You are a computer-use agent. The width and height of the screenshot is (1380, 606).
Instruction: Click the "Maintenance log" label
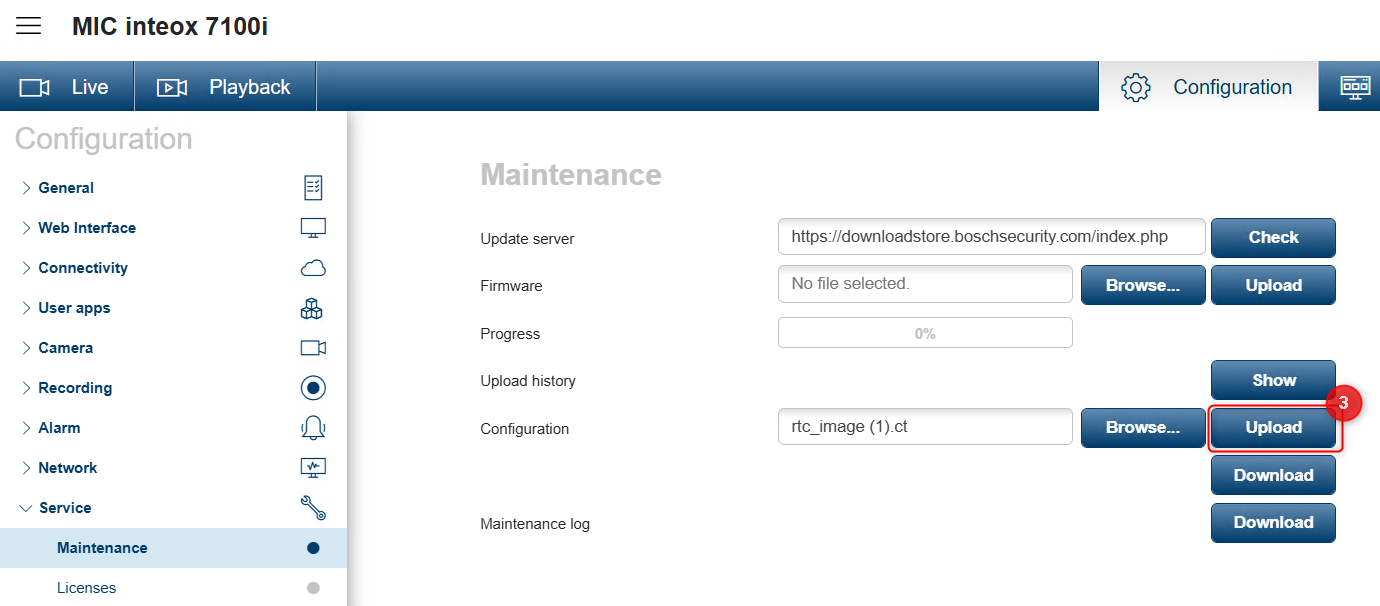[535, 524]
